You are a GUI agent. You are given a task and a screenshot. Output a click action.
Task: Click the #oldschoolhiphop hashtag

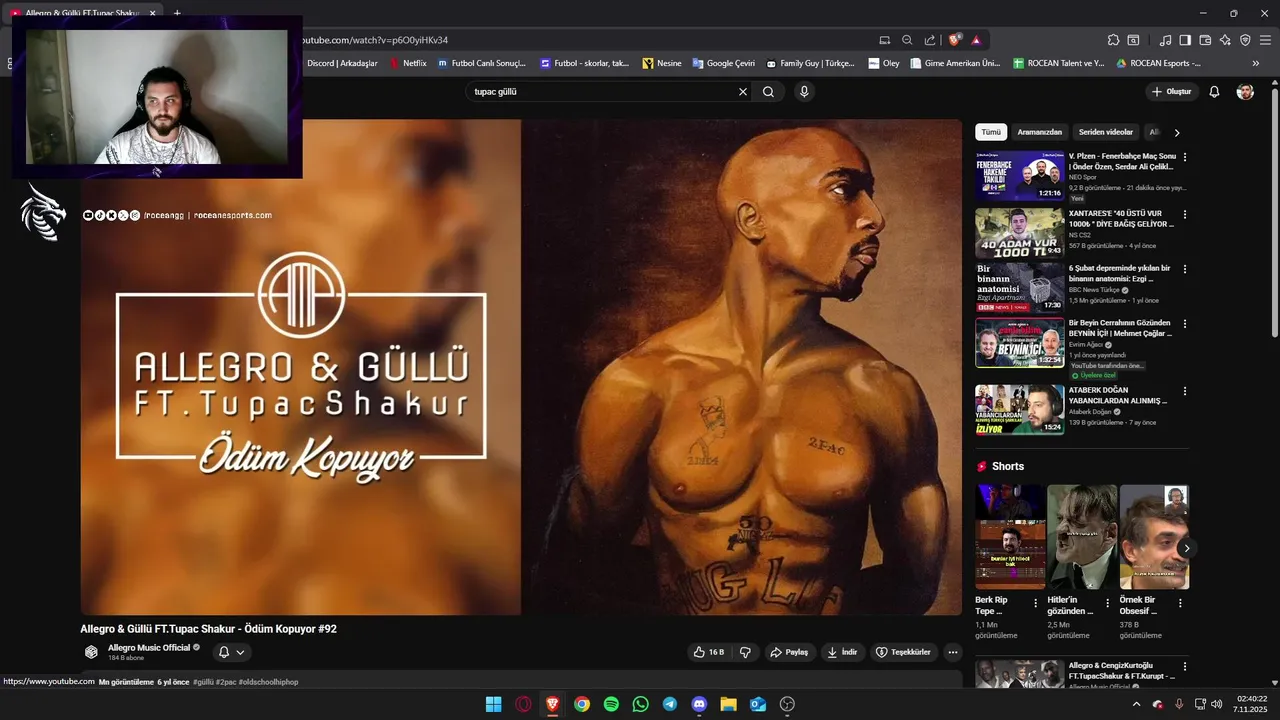pyautogui.click(x=268, y=682)
